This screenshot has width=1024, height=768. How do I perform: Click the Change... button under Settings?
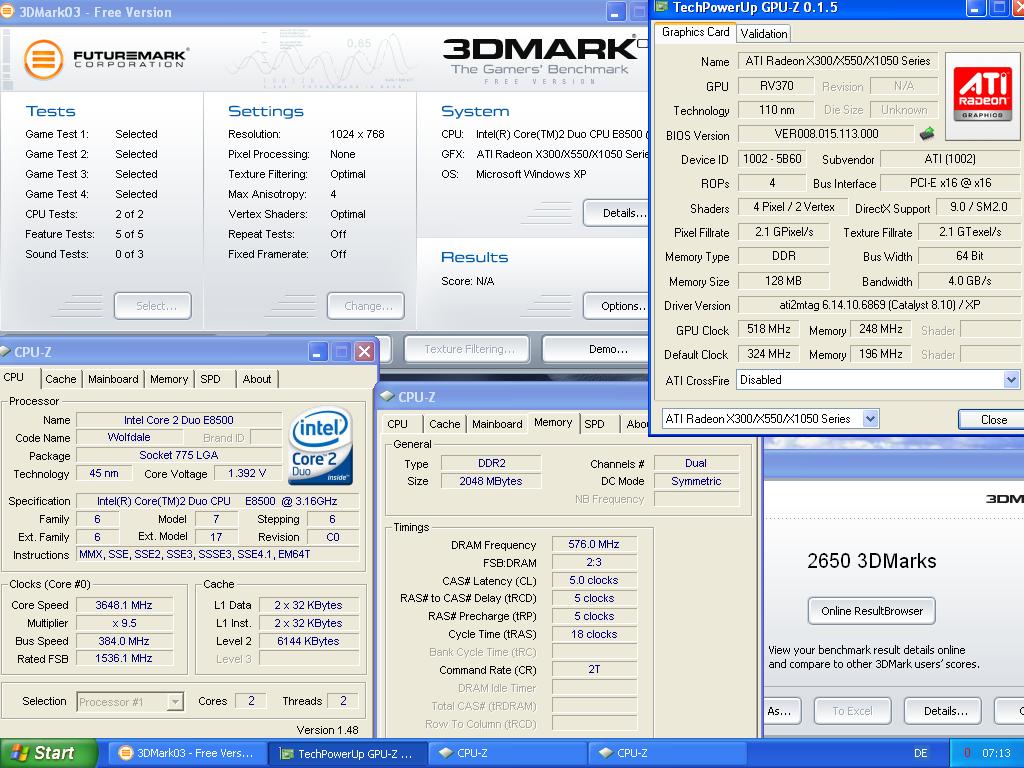point(366,306)
